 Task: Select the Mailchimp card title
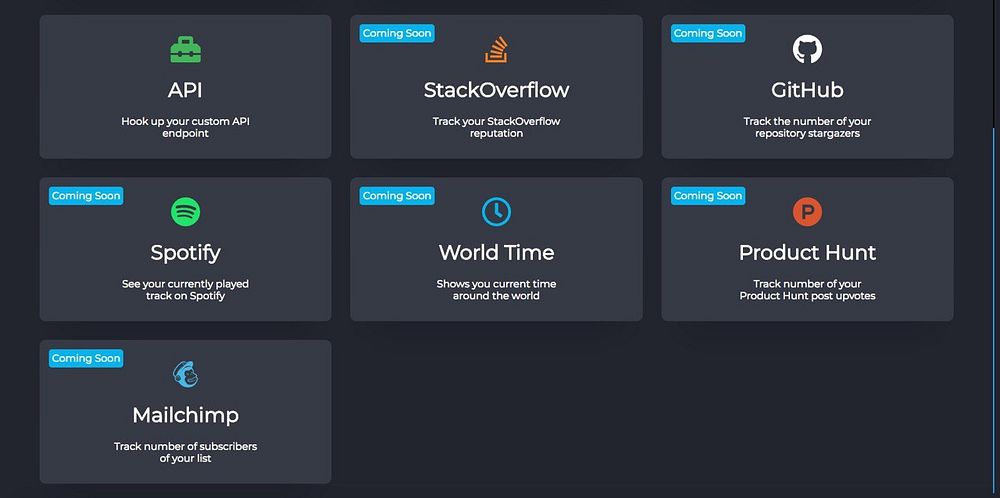click(x=186, y=416)
